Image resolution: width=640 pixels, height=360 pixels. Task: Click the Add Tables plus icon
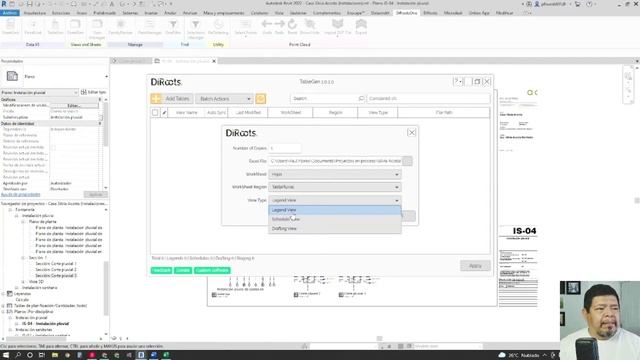pos(156,98)
